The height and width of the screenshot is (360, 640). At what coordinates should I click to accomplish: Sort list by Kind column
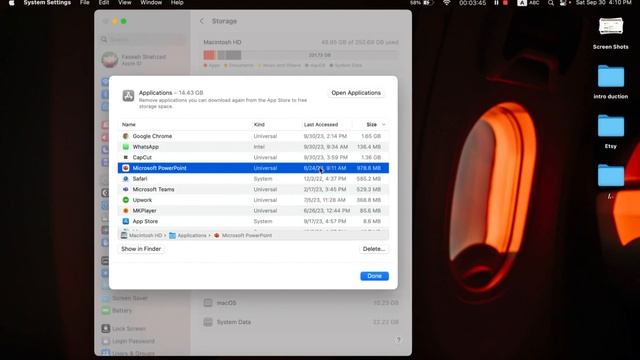259,124
